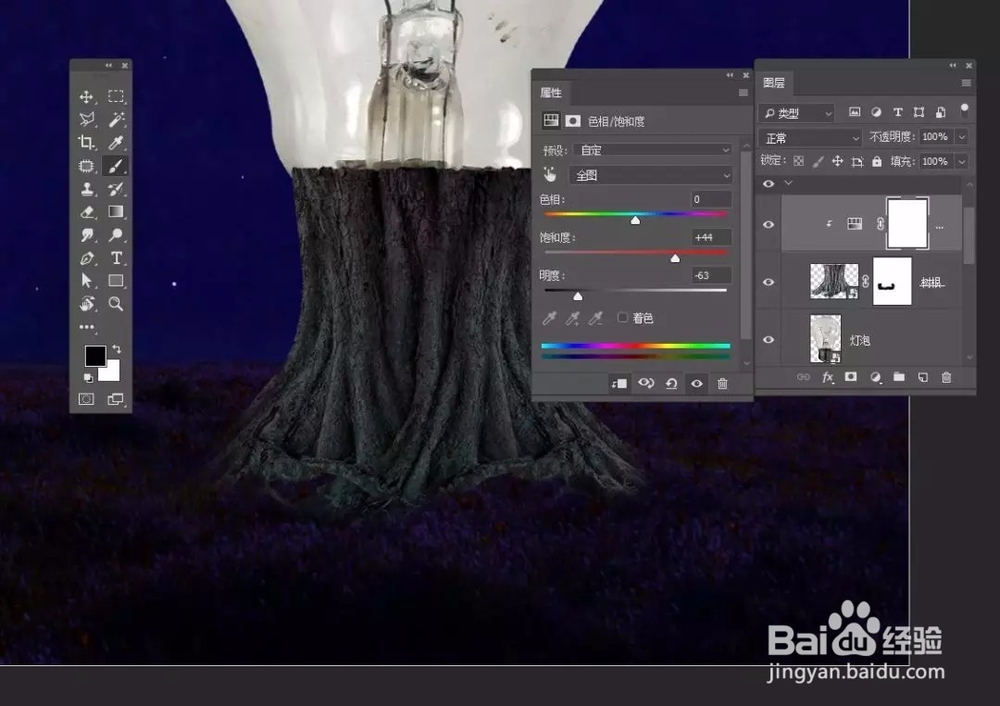Open the 不透明度 opacity dropdown arrow
This screenshot has height=706, width=1000.
click(962, 136)
